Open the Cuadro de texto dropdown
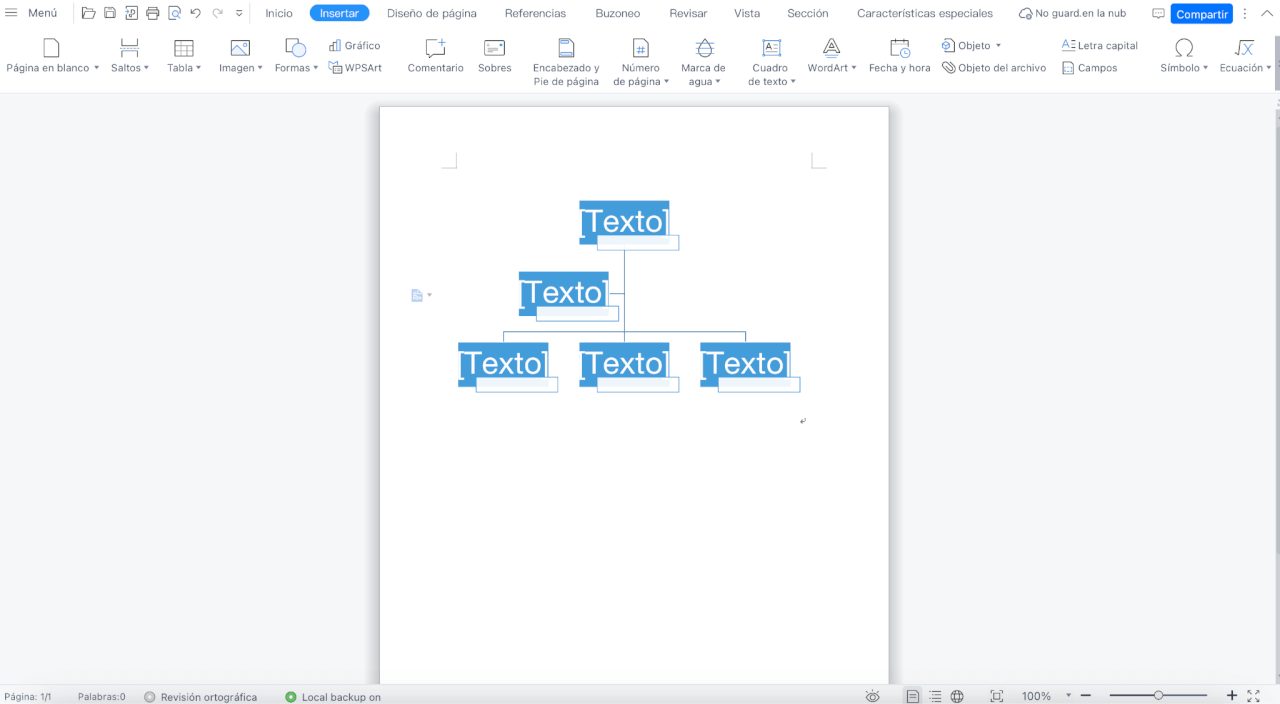The width and height of the screenshot is (1280, 704). [771, 62]
